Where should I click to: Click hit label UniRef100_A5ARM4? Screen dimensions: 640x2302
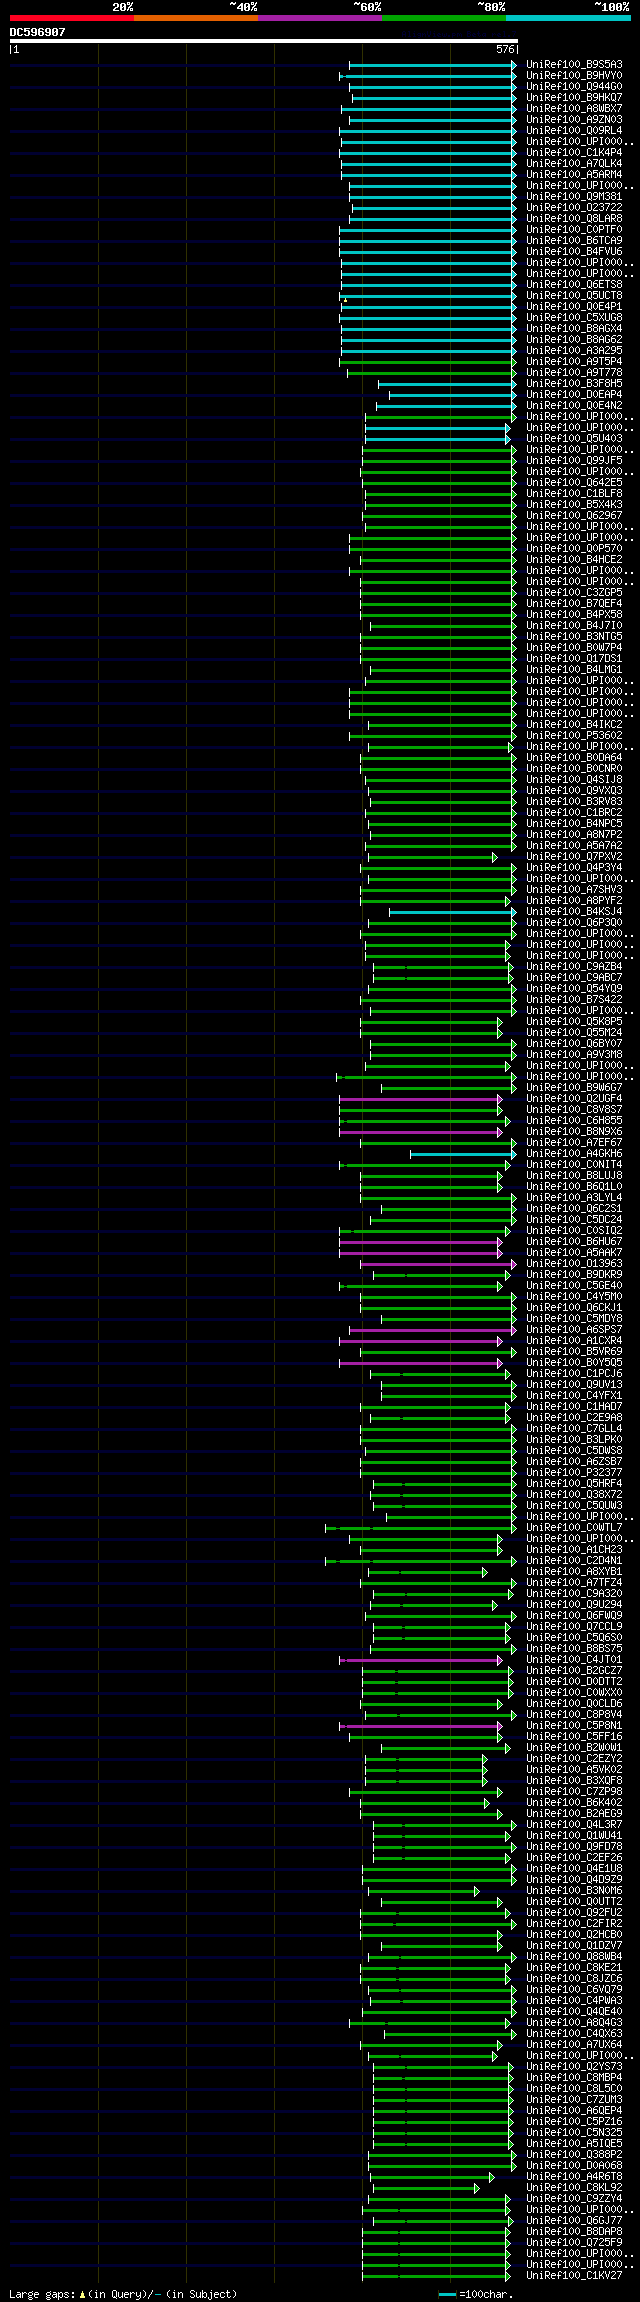574,175
